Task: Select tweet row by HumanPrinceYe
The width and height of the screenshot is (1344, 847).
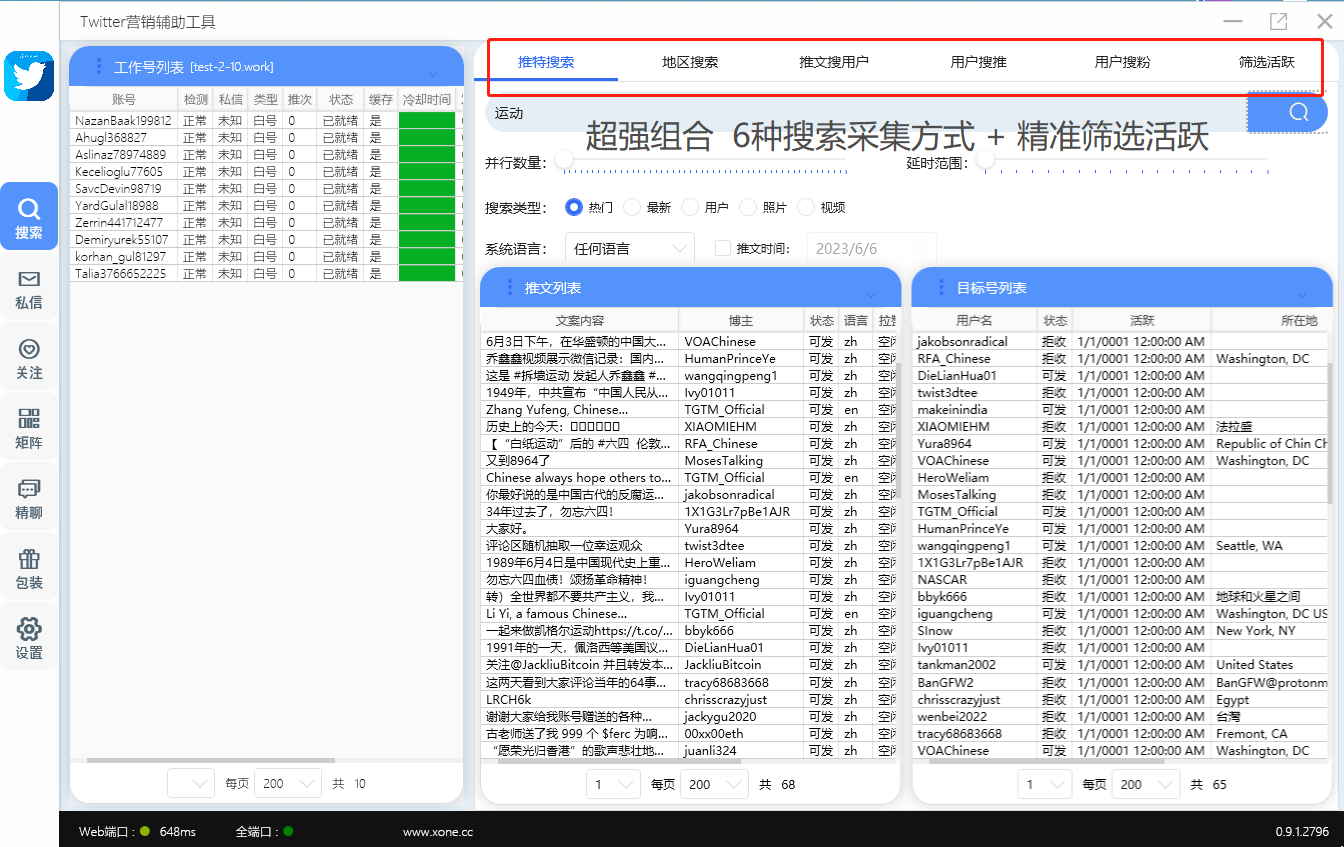Action: [690, 358]
